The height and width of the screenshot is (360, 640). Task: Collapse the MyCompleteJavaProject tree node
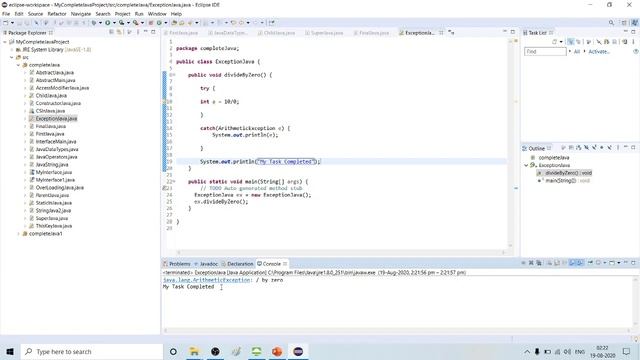(5, 42)
